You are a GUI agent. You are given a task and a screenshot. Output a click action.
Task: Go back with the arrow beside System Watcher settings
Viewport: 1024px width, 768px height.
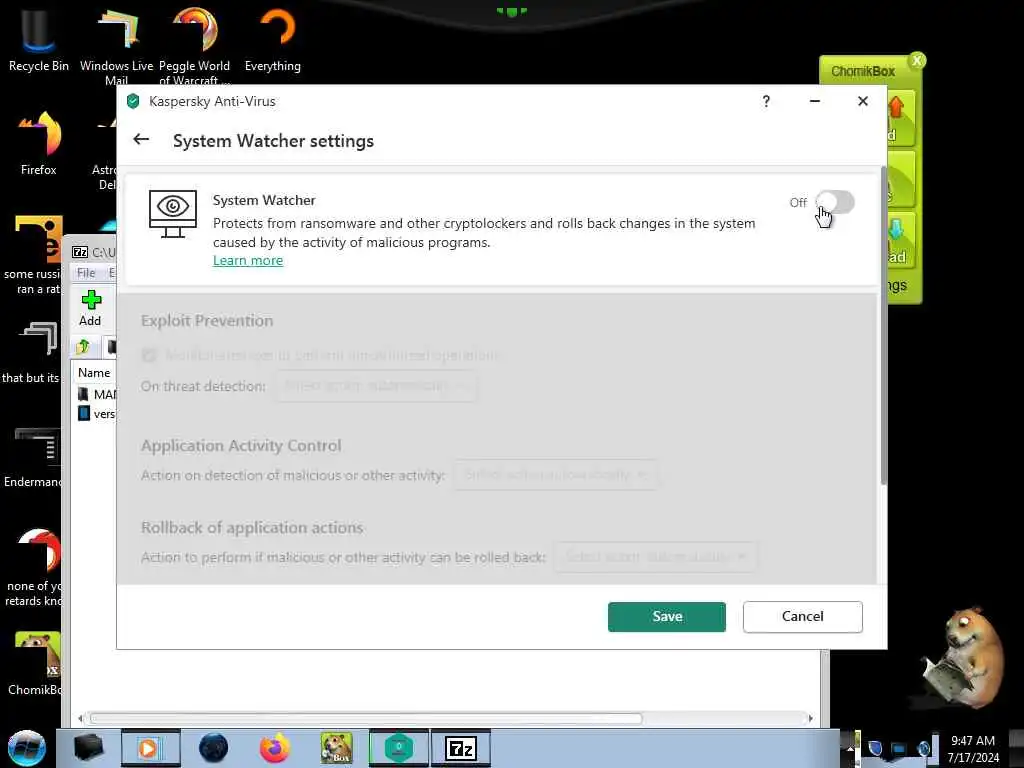[x=141, y=139]
